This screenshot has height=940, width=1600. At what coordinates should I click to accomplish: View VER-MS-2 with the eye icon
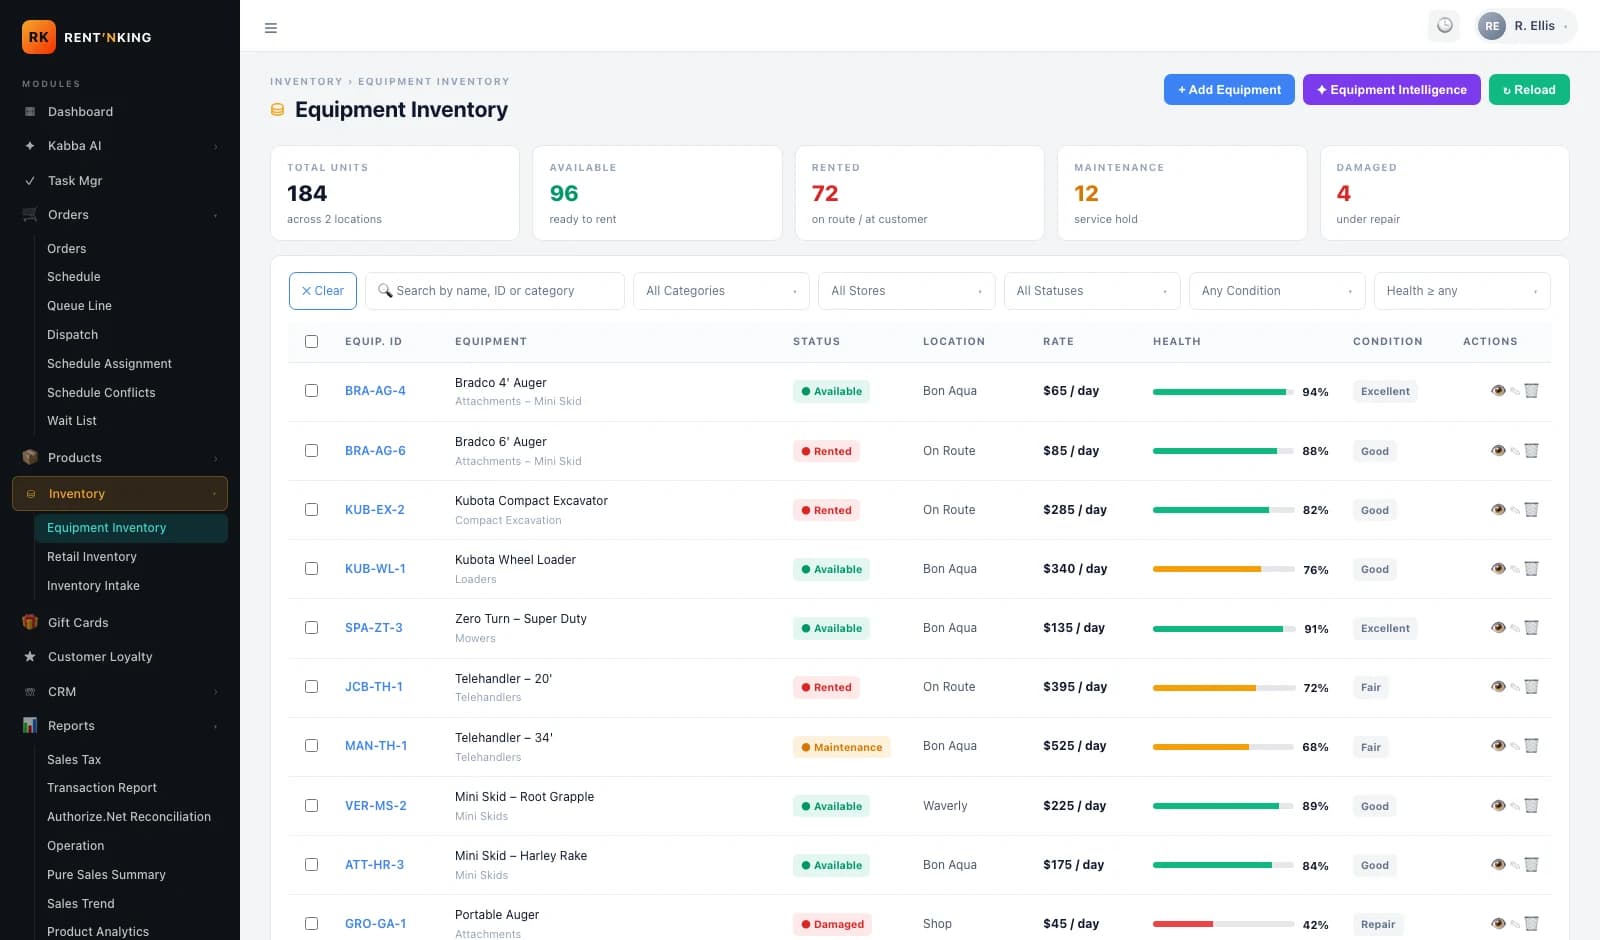(1498, 806)
